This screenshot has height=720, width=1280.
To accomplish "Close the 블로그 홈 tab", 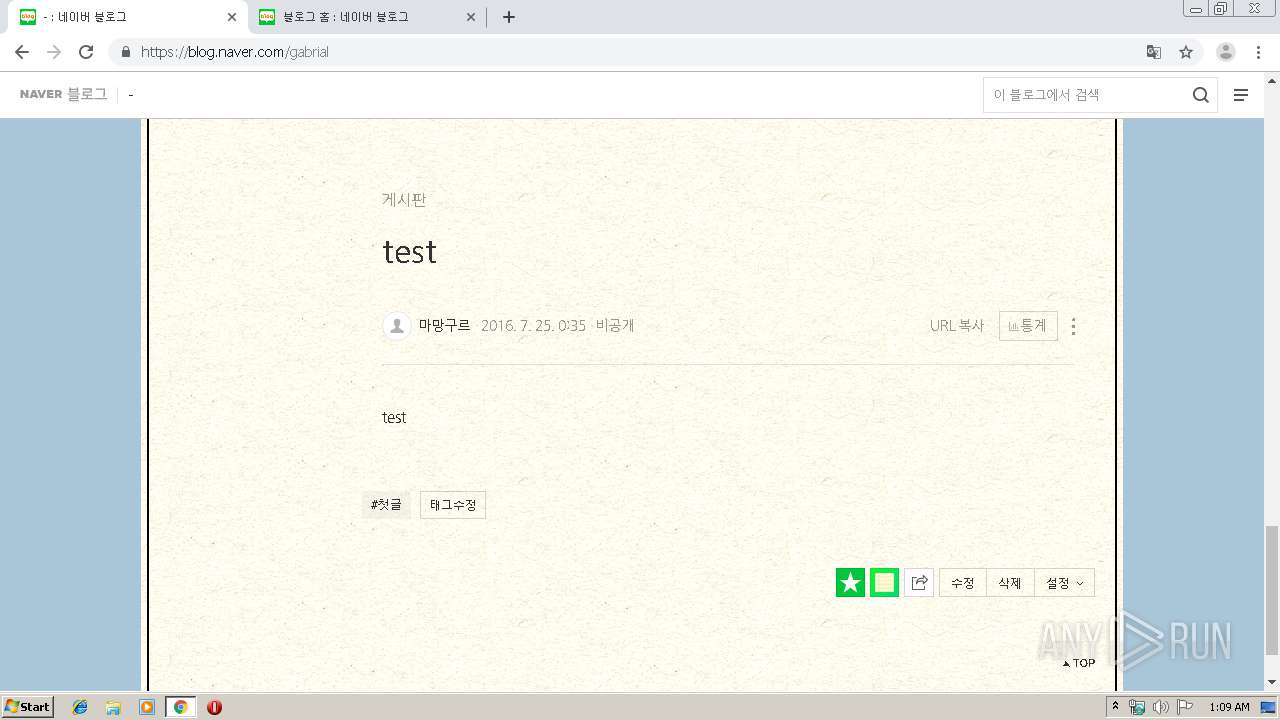I will click(x=471, y=17).
